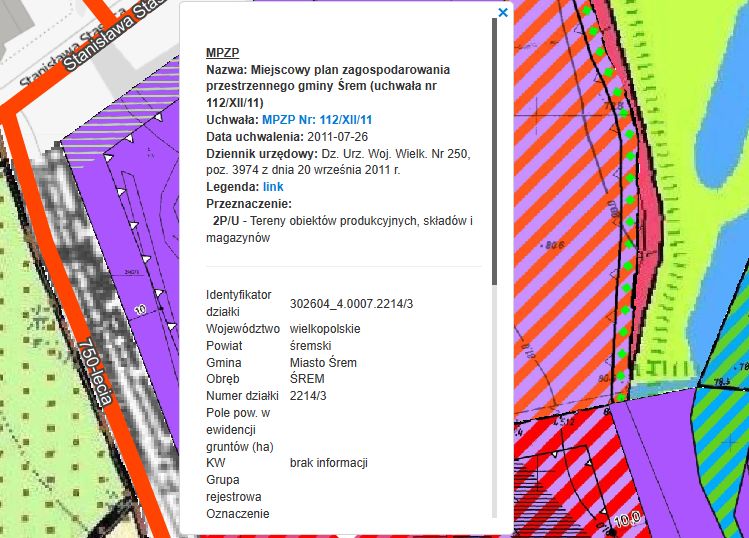Select the voivodeship value wielkopolskie

click(325, 329)
